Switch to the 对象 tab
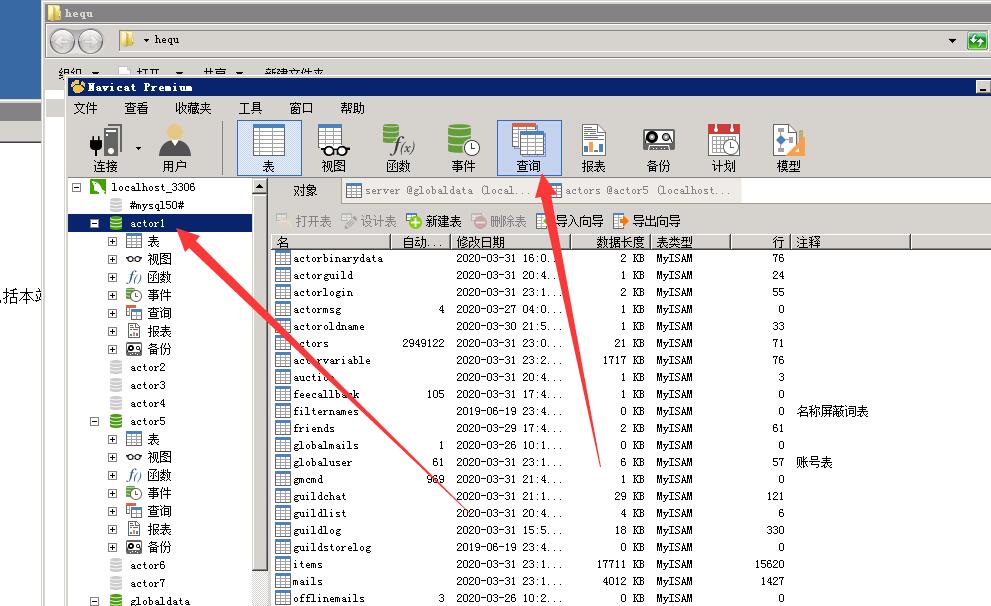The height and width of the screenshot is (606, 991). tap(305, 190)
